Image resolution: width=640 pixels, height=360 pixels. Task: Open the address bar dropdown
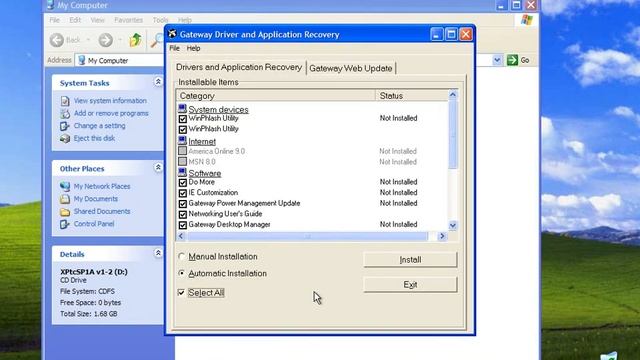(x=497, y=60)
